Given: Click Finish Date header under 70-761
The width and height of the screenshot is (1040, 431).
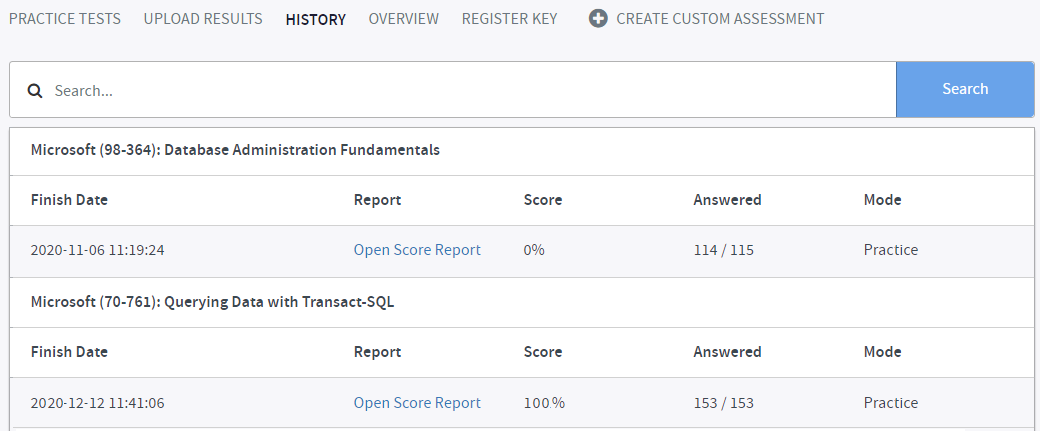Looking at the screenshot, I should (x=70, y=351).
